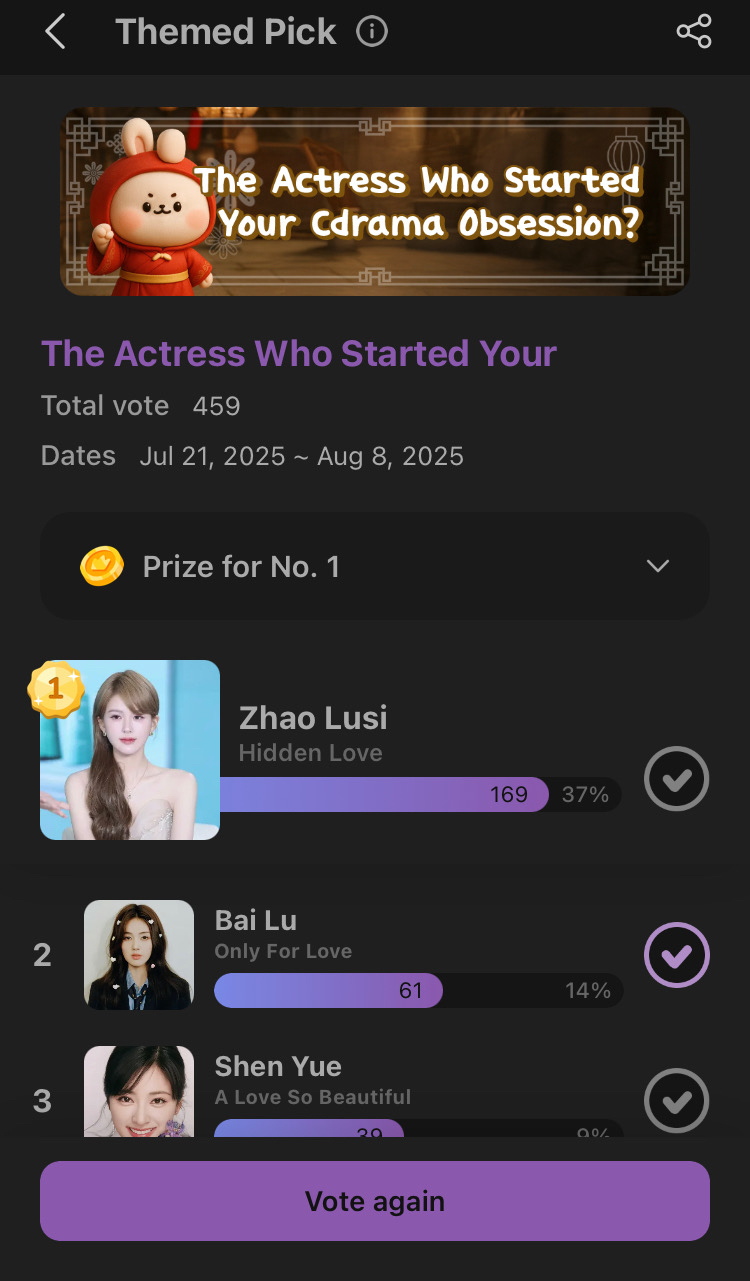
Task: Tap rank number 3 label
Action: (x=42, y=1101)
